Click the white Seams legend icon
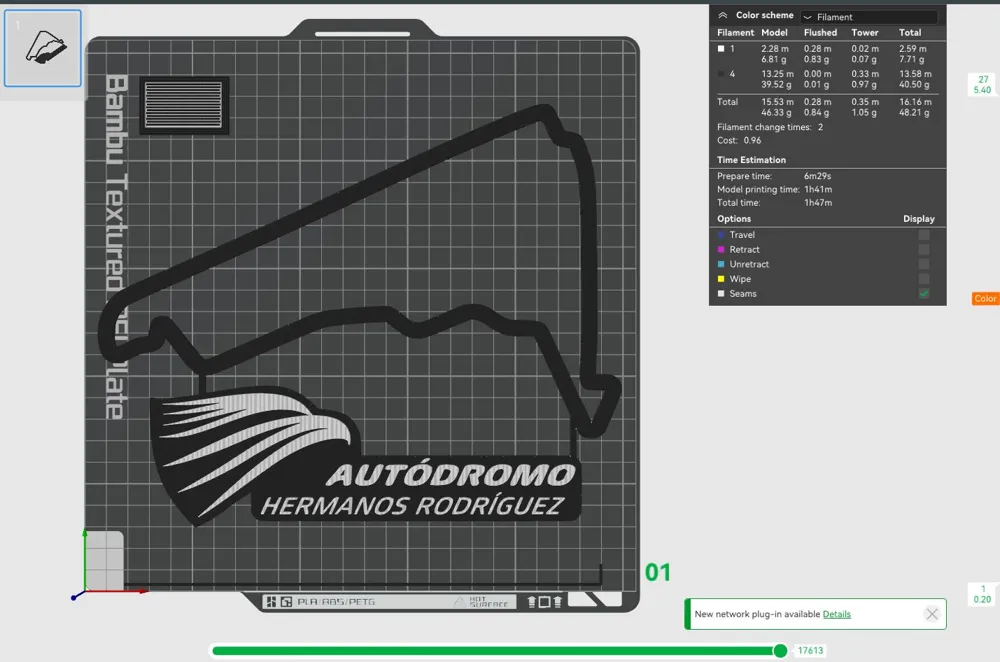The height and width of the screenshot is (662, 1000). (x=721, y=293)
